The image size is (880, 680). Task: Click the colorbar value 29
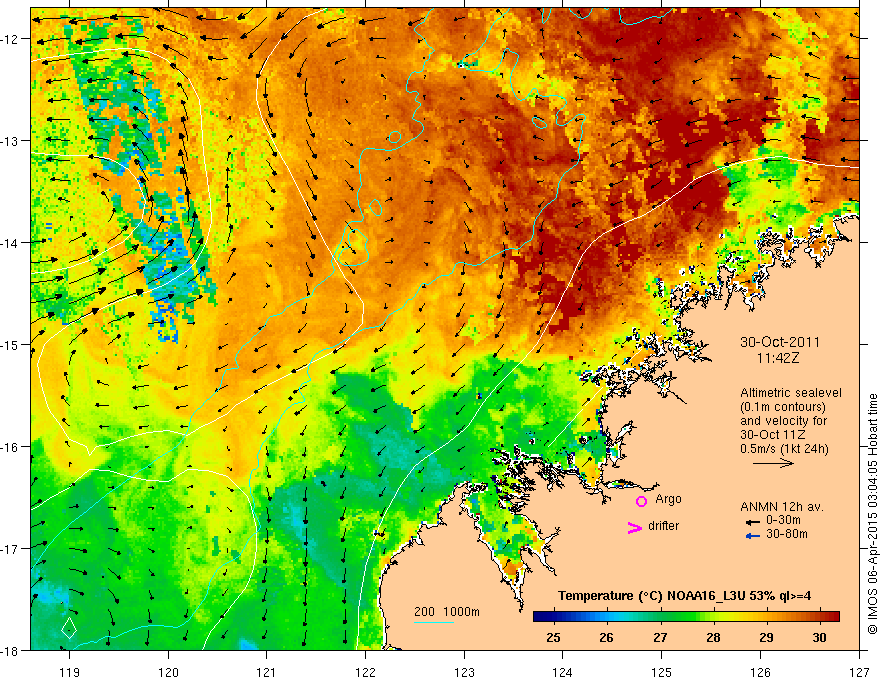(766, 637)
